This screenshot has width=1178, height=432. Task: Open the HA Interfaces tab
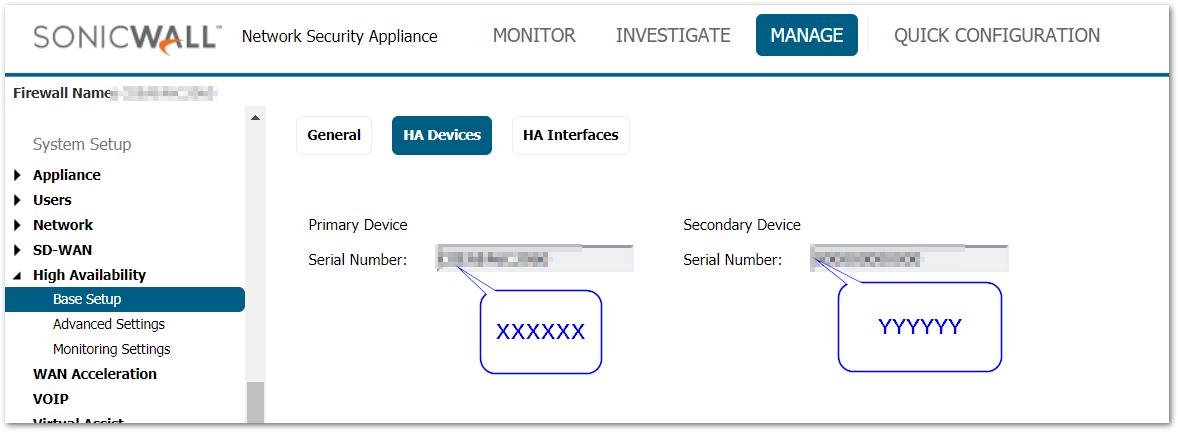pos(570,135)
